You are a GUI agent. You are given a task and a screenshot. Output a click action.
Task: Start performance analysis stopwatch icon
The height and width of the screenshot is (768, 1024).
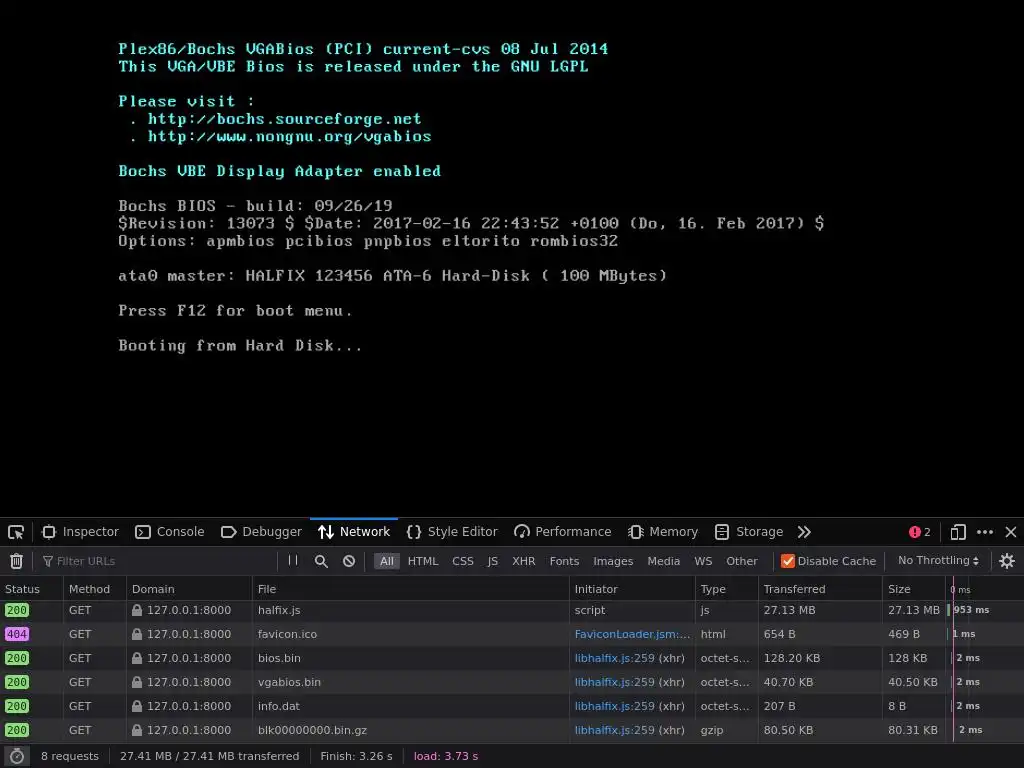17,756
